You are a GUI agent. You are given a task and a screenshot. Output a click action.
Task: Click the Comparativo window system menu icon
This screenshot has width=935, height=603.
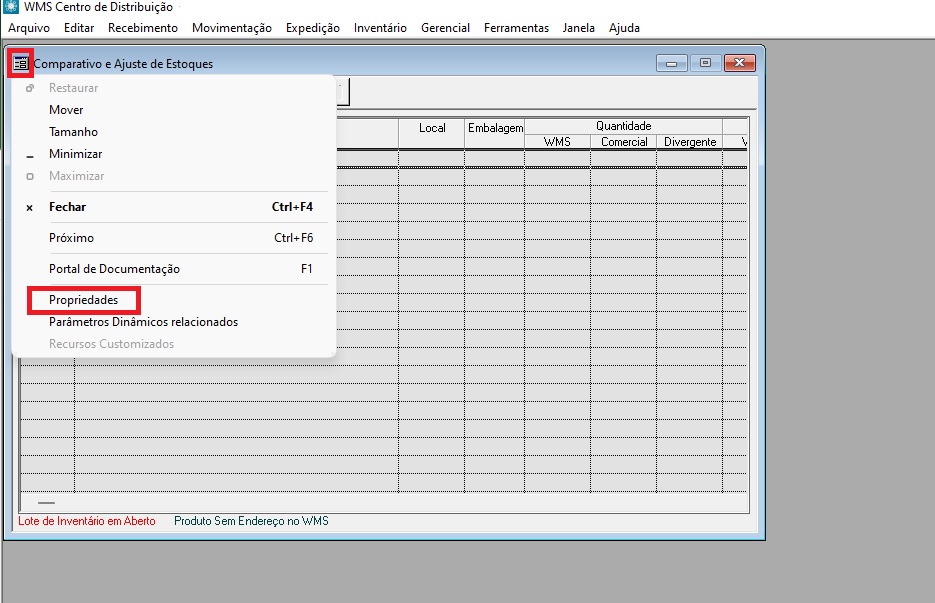tap(21, 63)
